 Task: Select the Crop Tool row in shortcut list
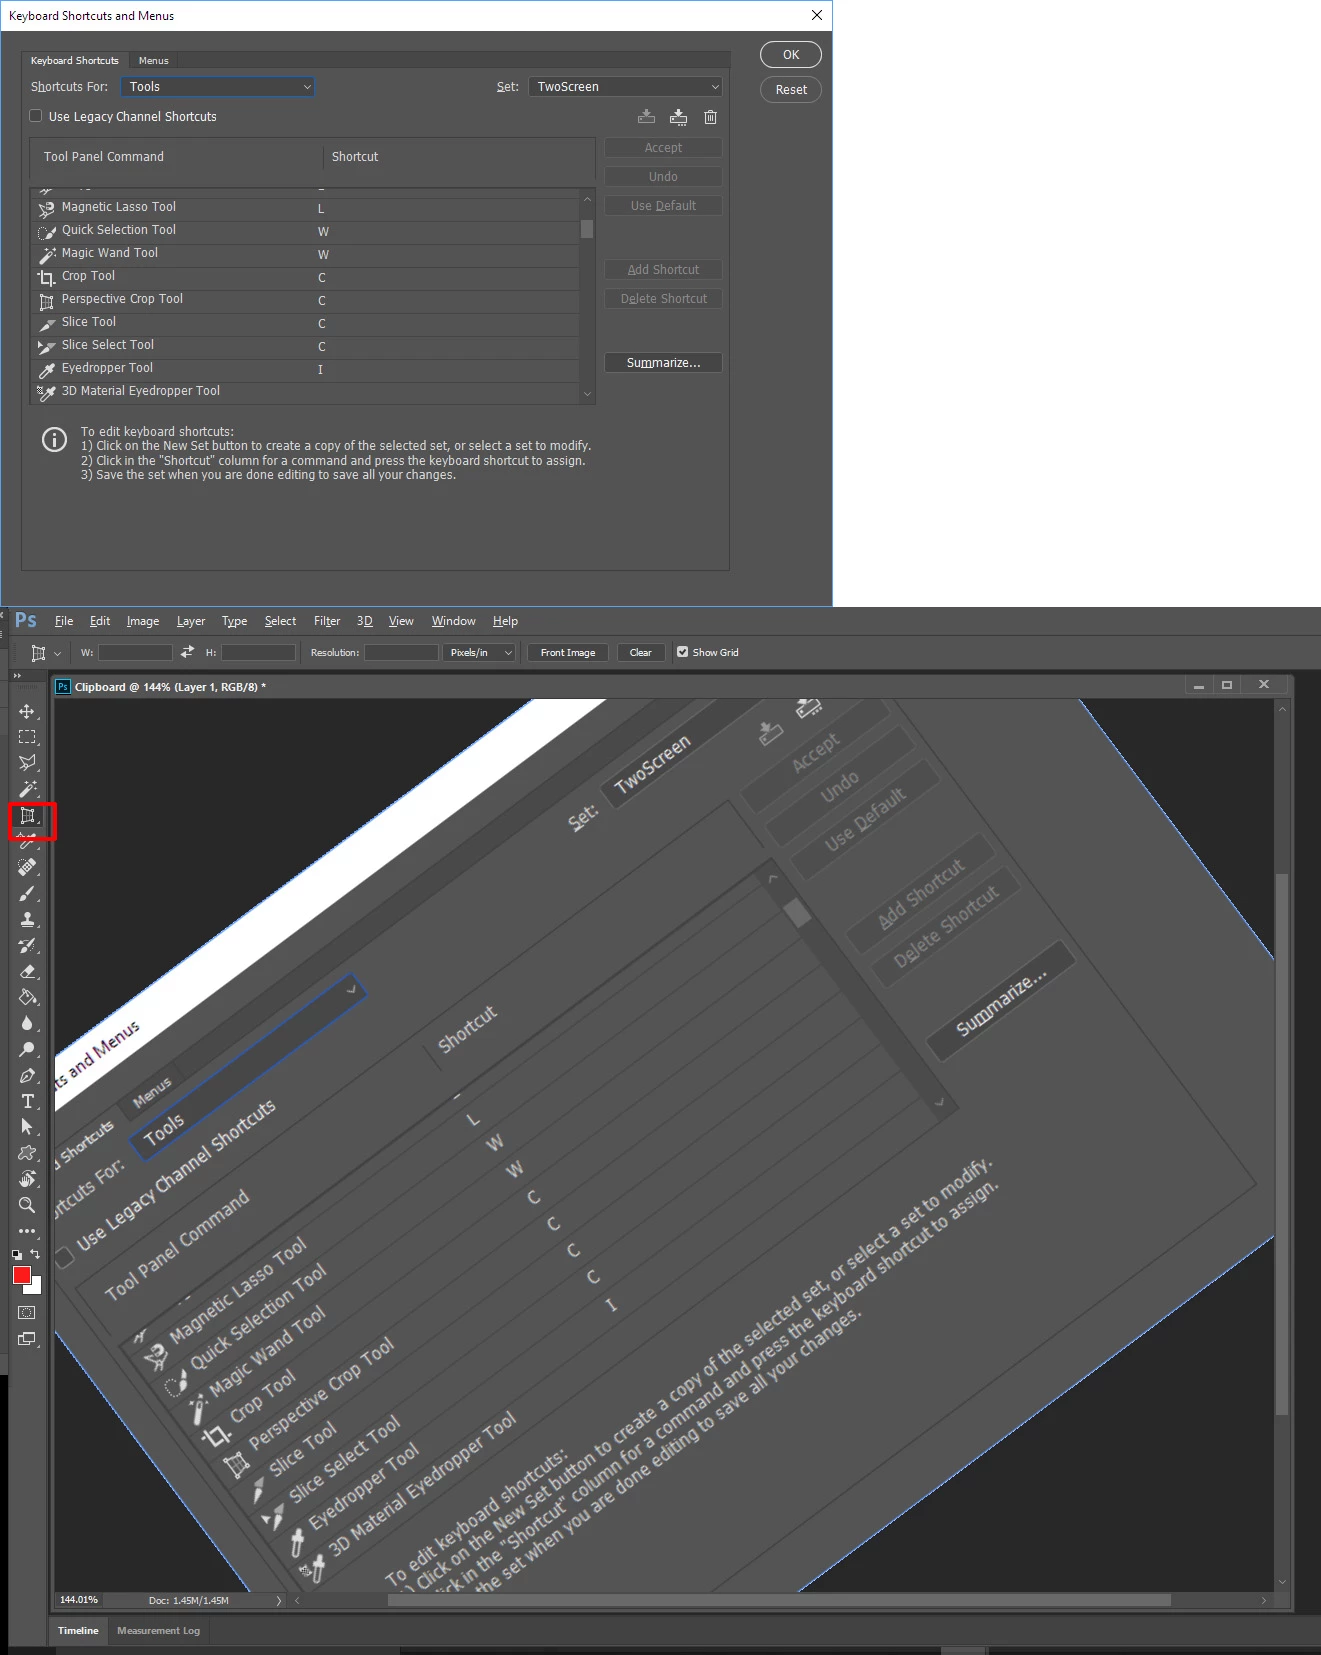click(305, 277)
